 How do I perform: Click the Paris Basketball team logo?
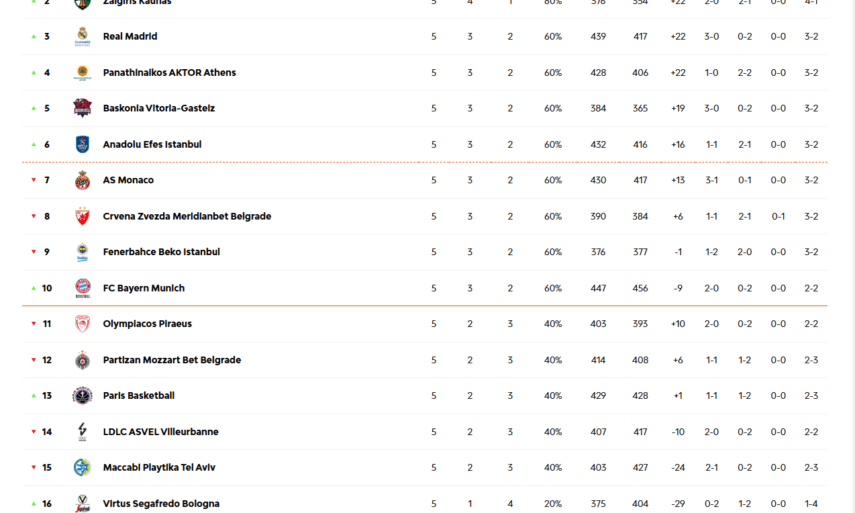82,396
